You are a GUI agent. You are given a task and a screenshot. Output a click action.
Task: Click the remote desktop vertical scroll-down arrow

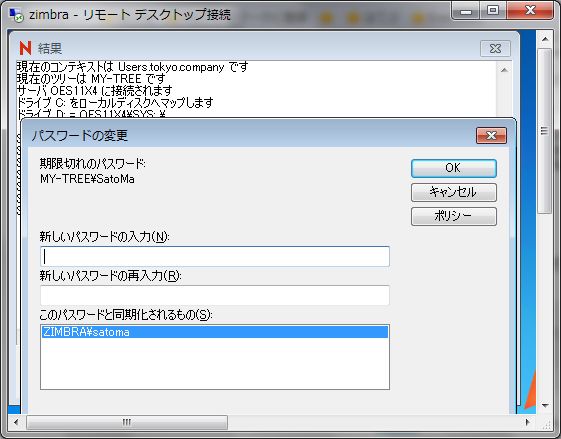click(545, 405)
